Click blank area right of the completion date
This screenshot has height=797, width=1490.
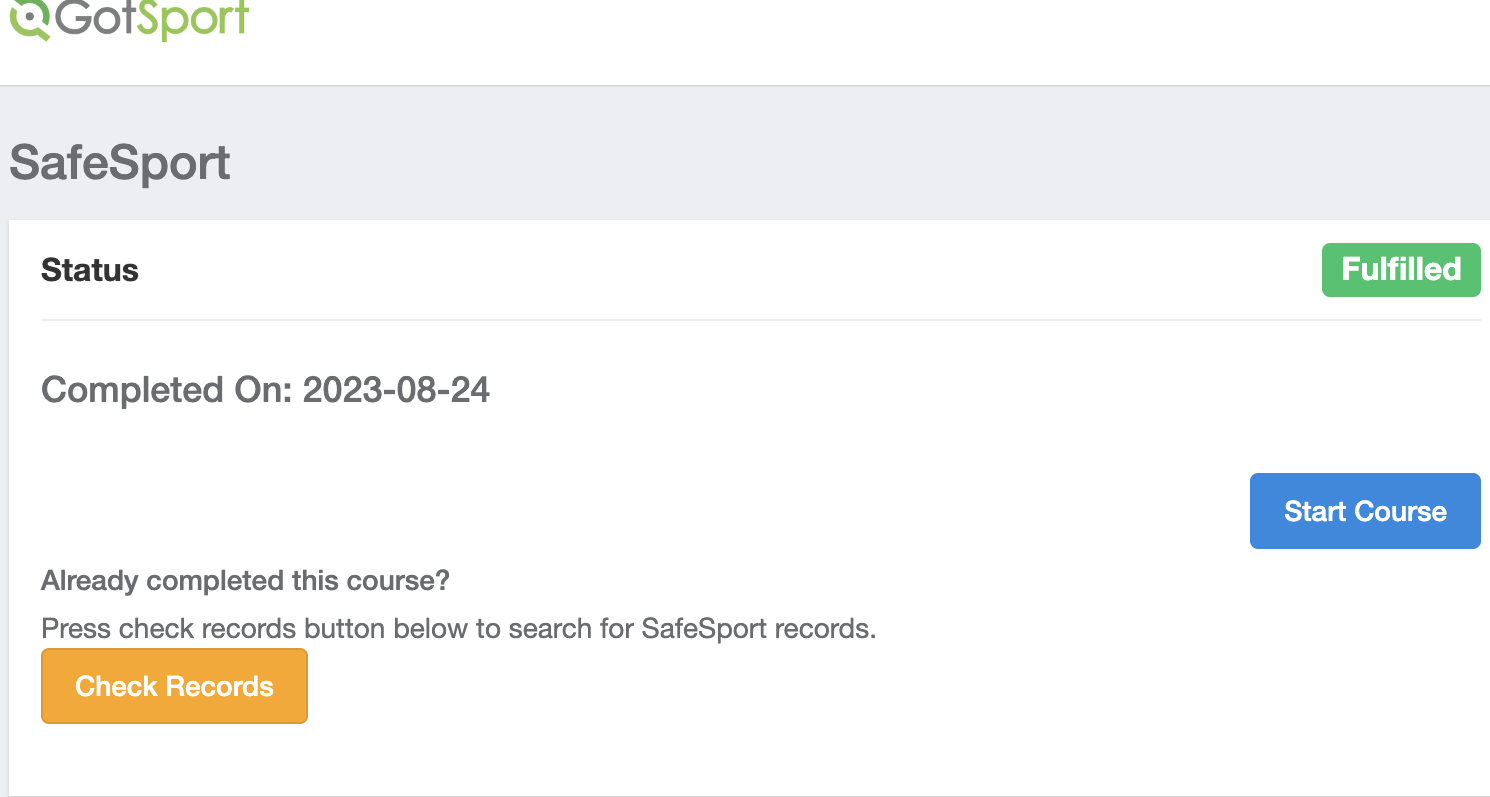point(900,390)
